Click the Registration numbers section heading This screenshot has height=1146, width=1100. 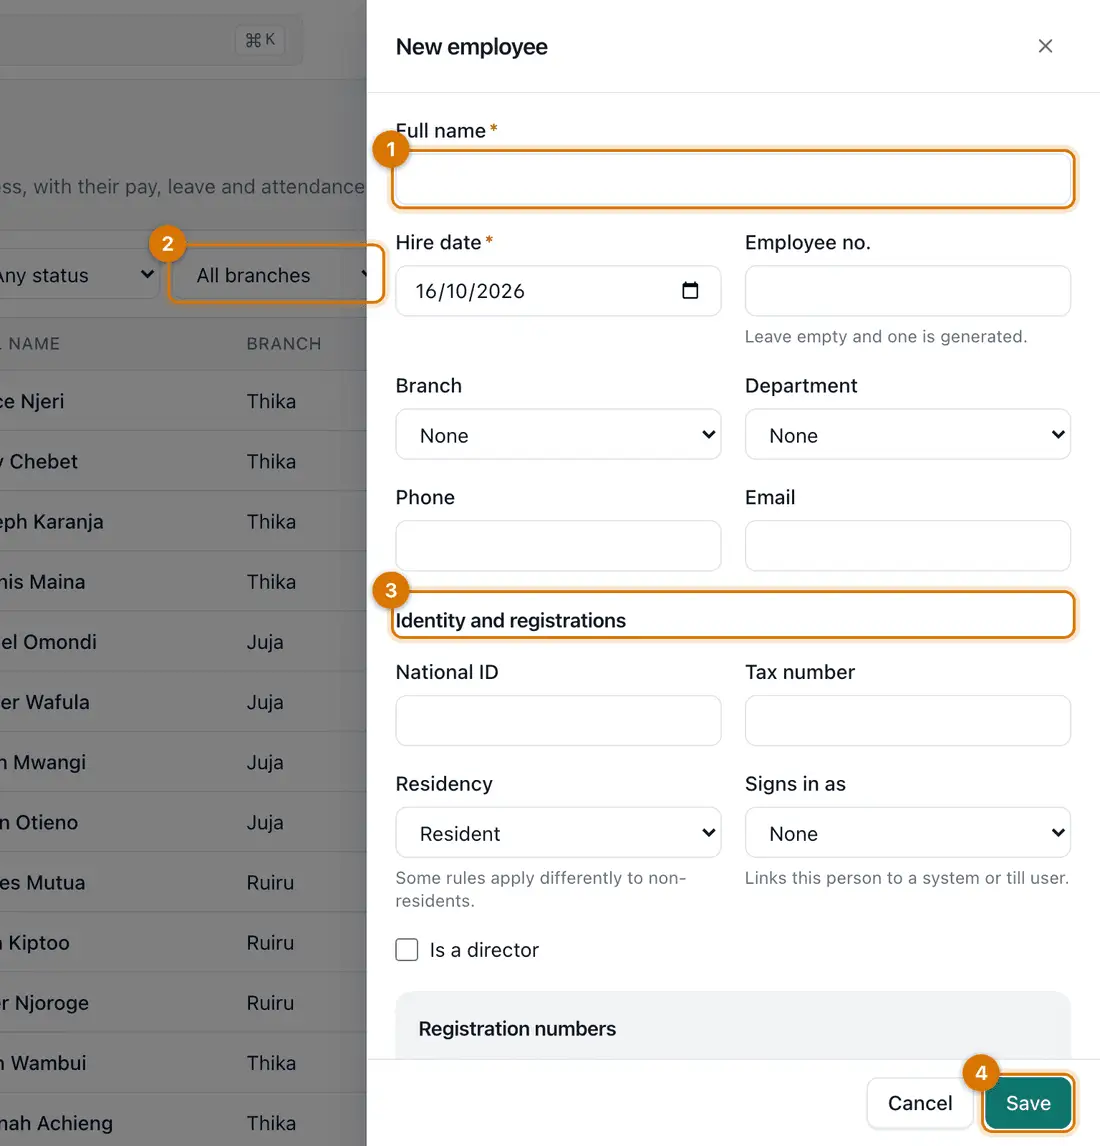[x=517, y=1028]
